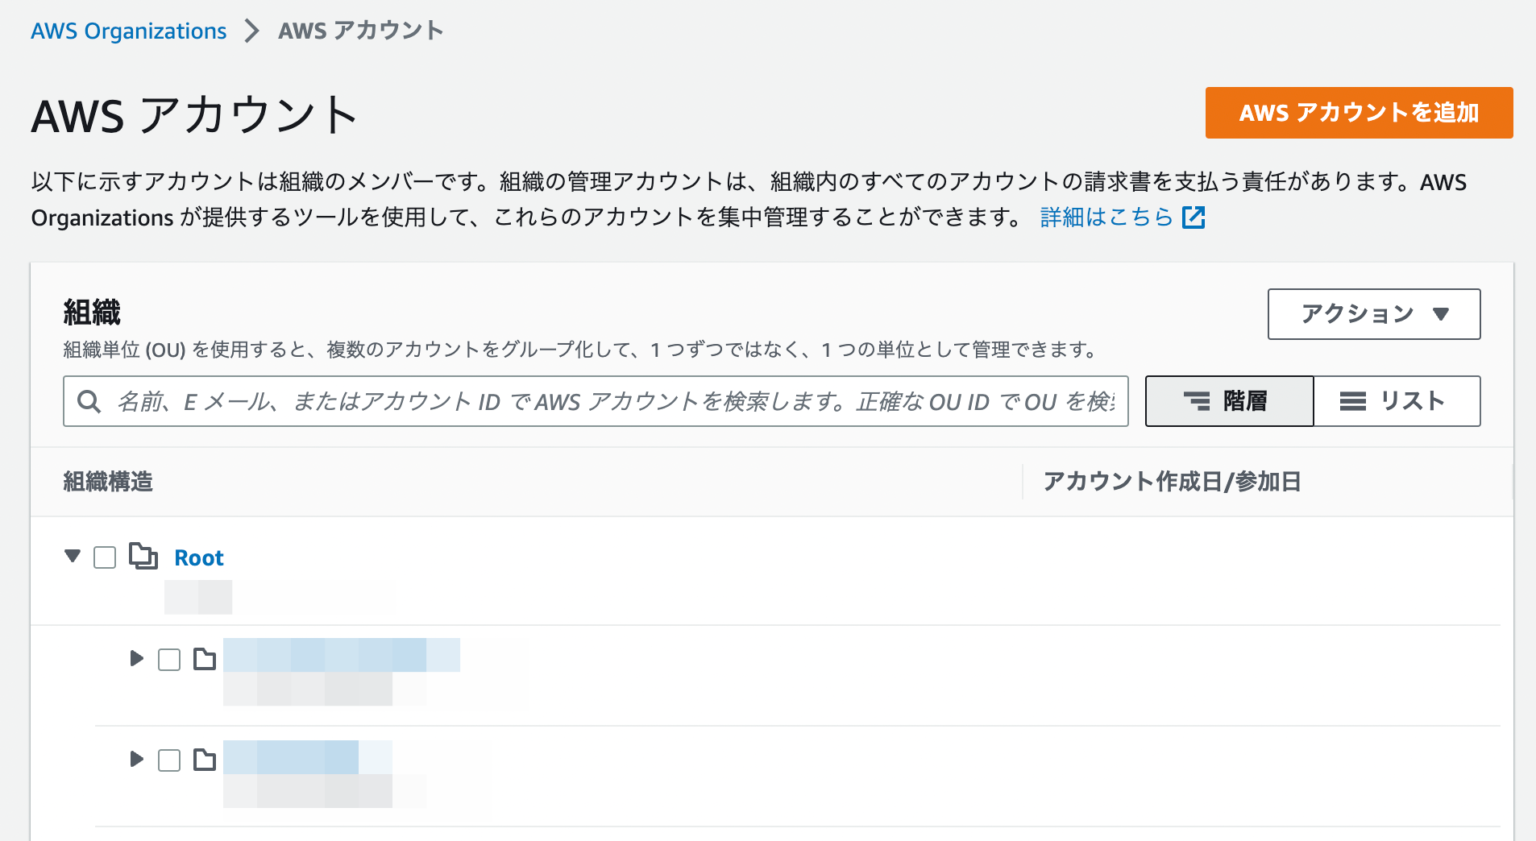
Task: Check the second OU's checkbox
Action: 168,760
